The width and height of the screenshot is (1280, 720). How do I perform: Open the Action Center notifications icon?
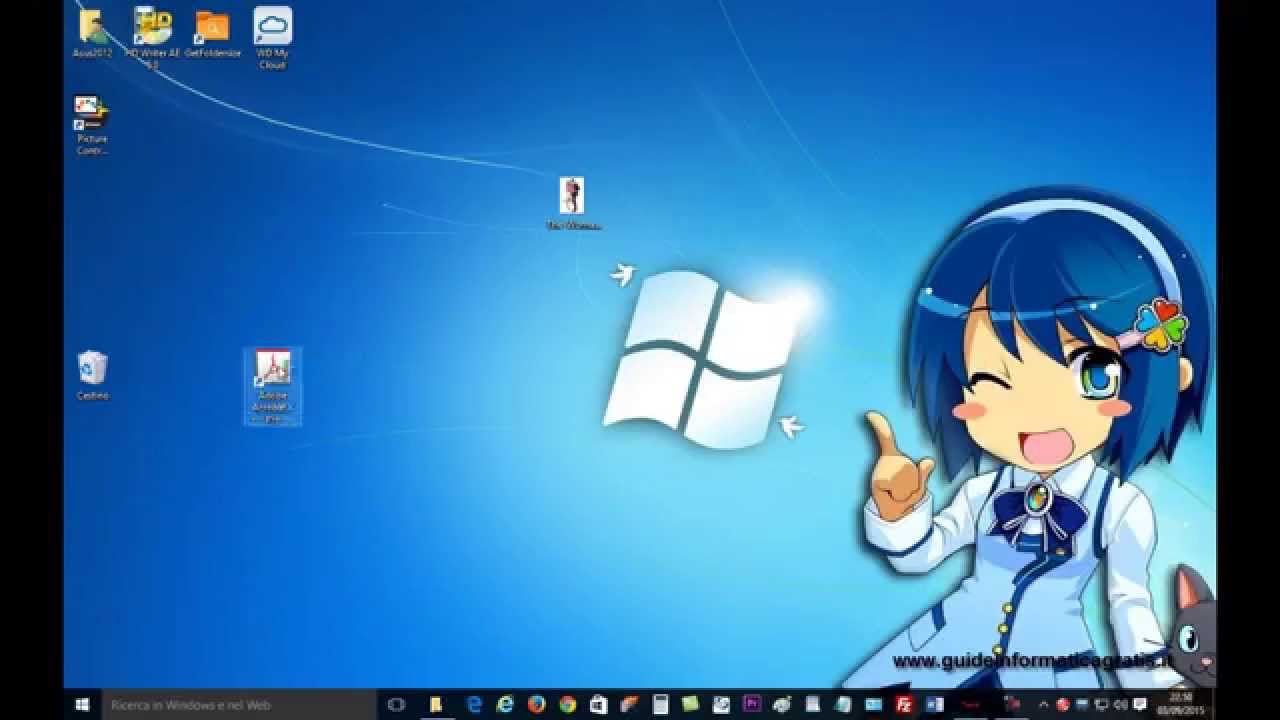click(x=1140, y=705)
